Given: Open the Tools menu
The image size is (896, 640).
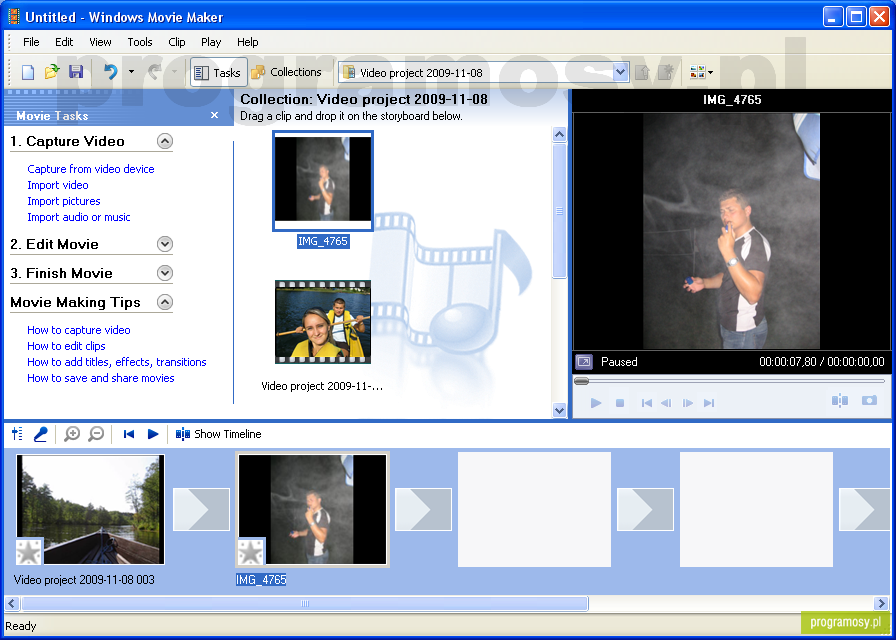Looking at the screenshot, I should (x=139, y=42).
